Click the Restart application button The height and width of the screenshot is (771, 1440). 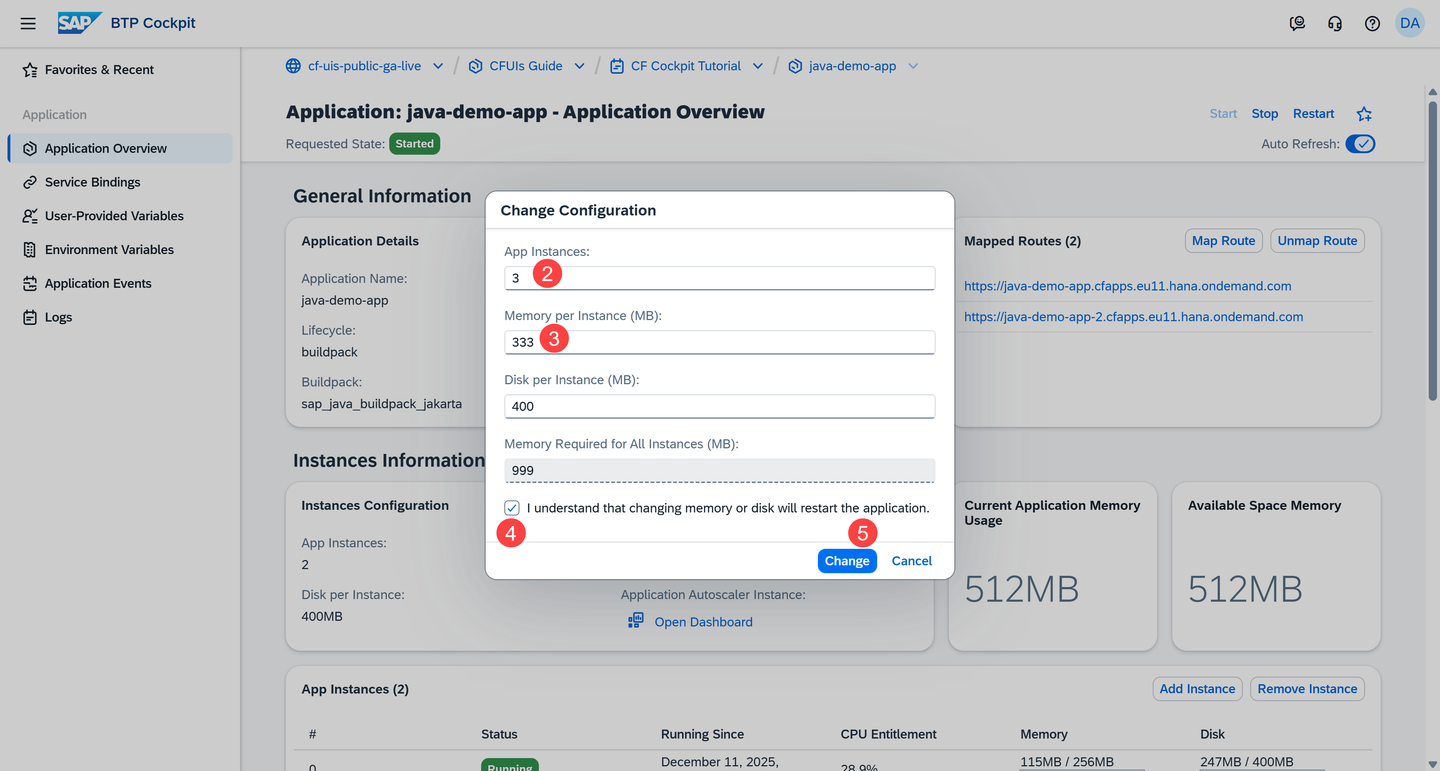pyautogui.click(x=1314, y=114)
